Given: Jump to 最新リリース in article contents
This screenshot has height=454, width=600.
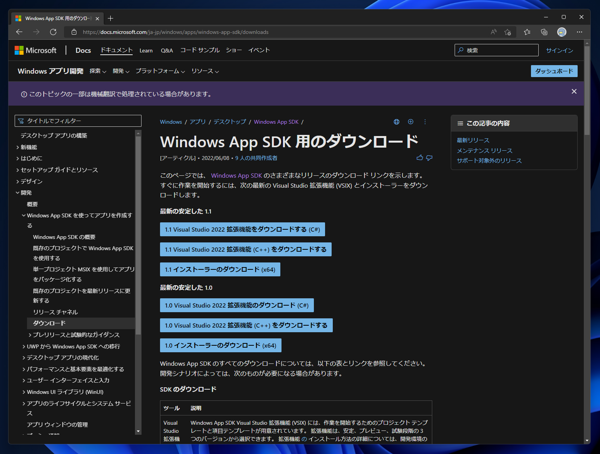Looking at the screenshot, I should (x=473, y=140).
